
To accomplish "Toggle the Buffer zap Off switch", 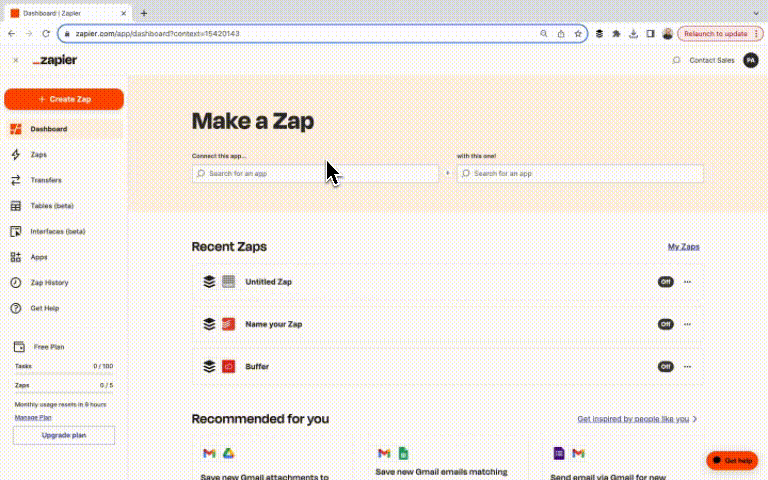I will click(665, 366).
